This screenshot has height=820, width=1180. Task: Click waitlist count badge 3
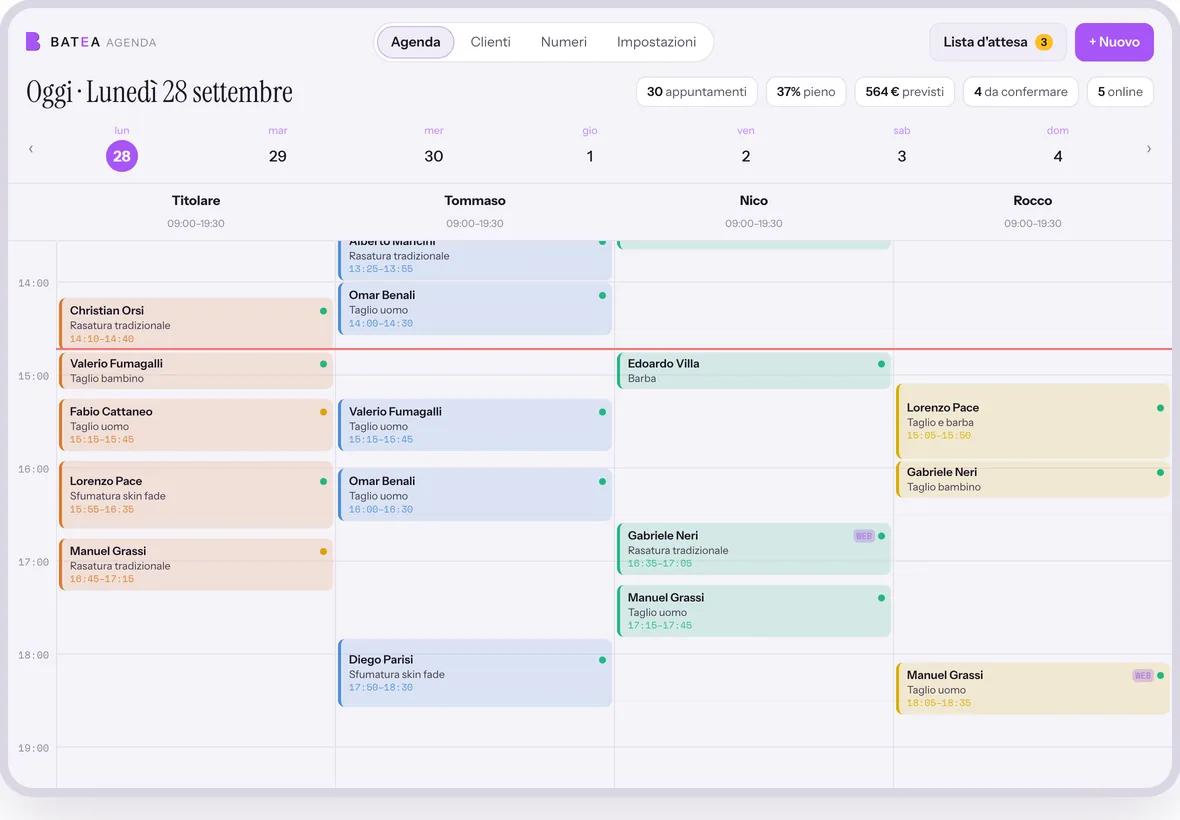(x=1044, y=42)
